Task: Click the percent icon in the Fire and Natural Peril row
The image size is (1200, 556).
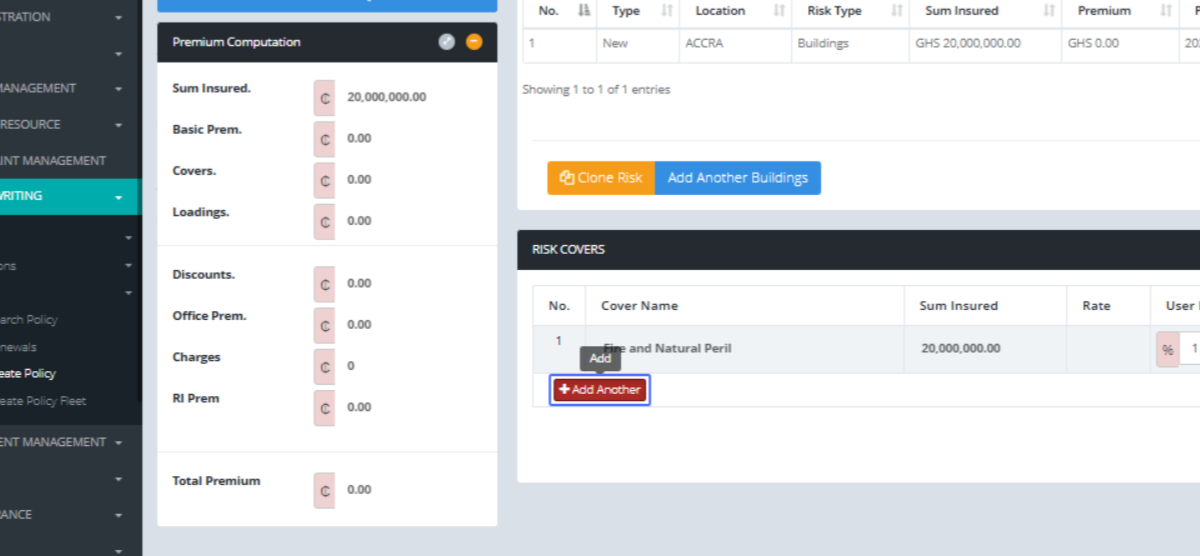Action: (1167, 350)
